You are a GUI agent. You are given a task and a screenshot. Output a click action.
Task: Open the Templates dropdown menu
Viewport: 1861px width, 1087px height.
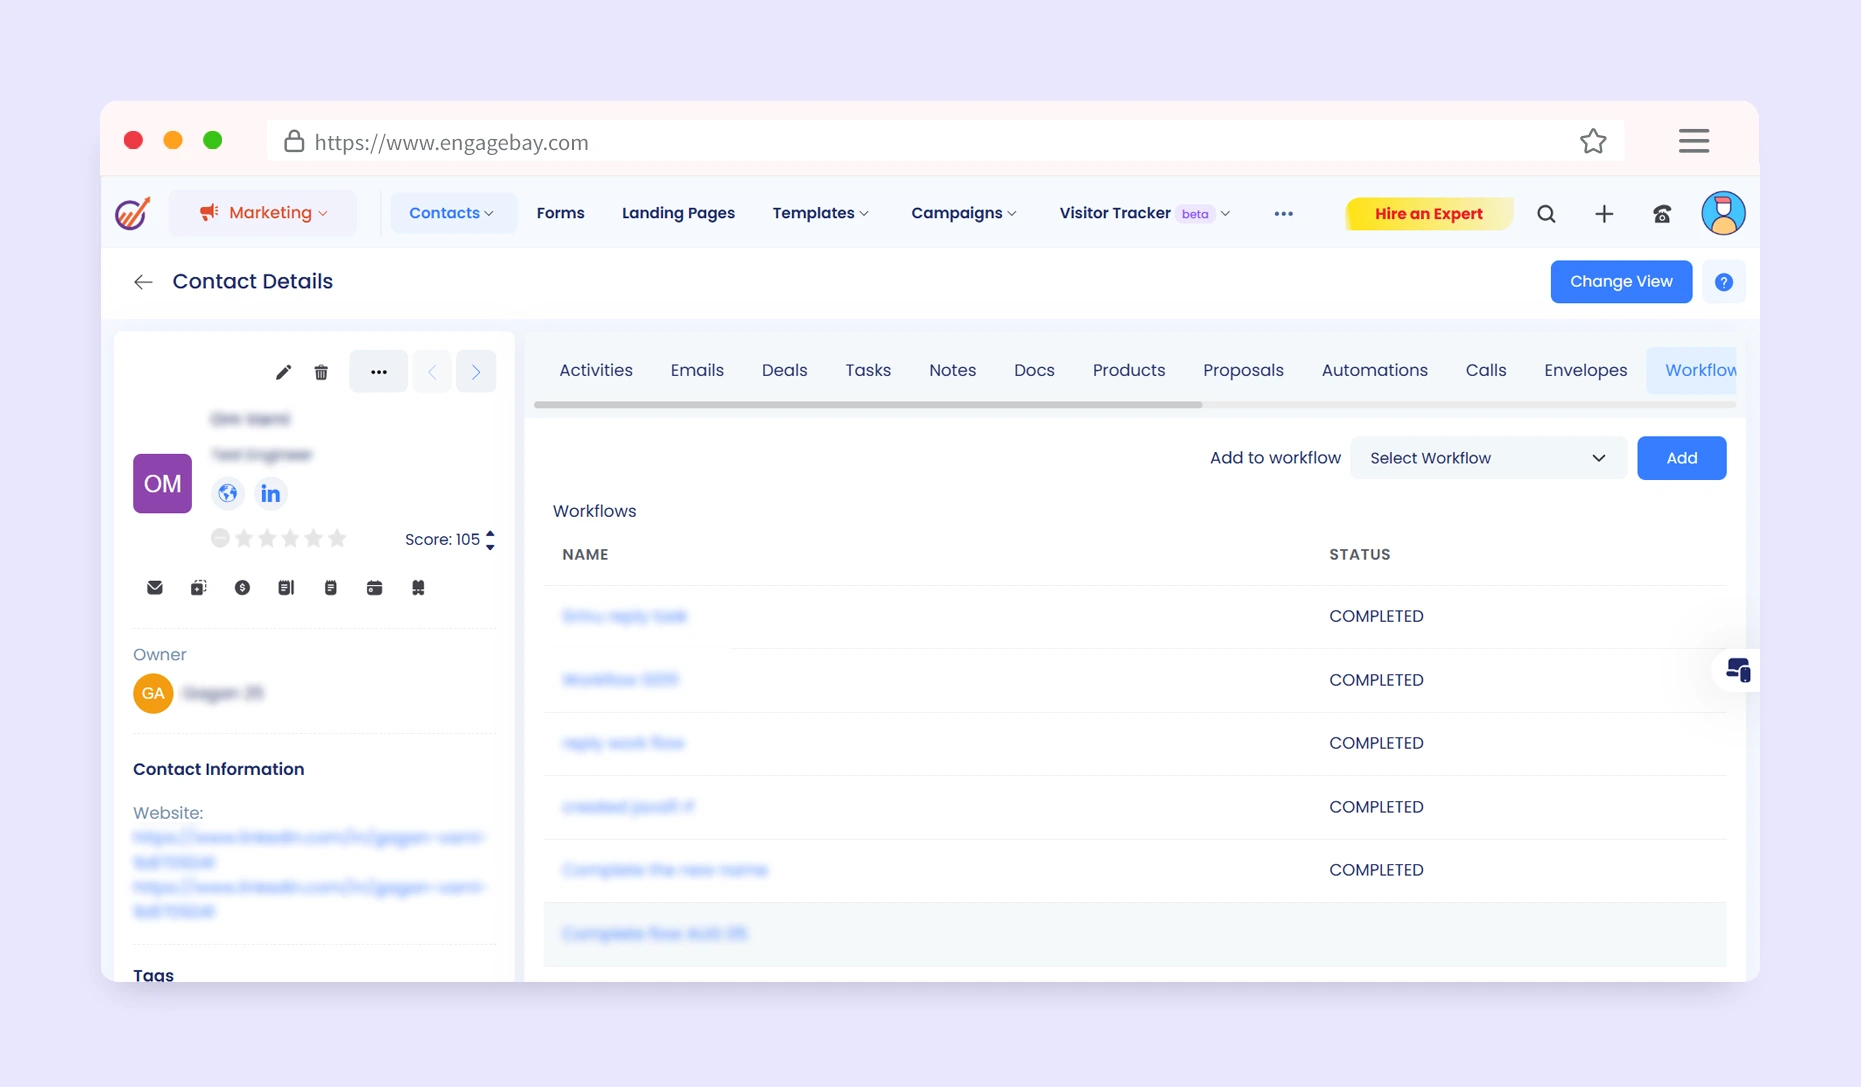820,213
